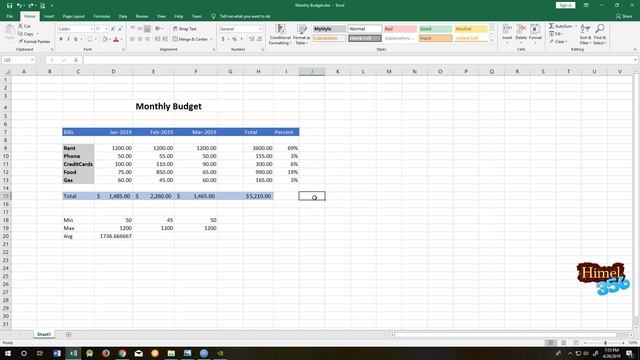Expand the formula bar
Screen dimensions: 640x360
pos(635,60)
